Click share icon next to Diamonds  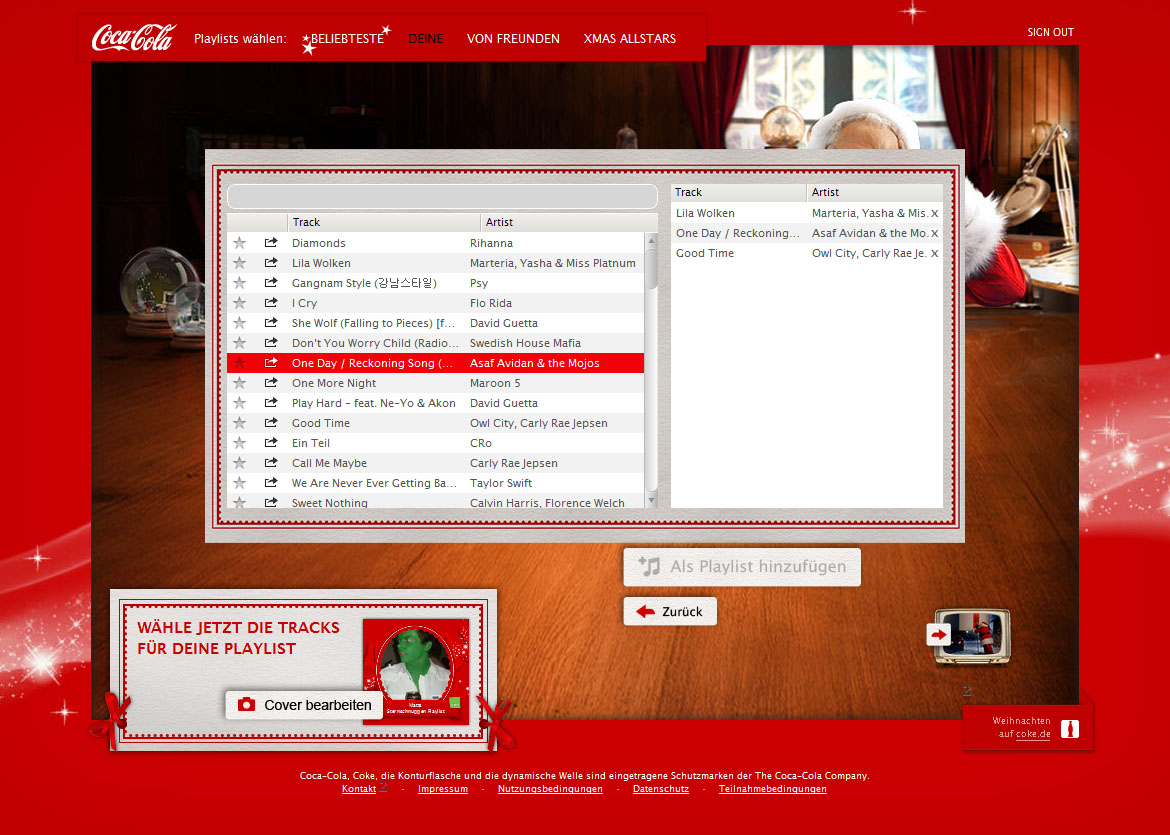pos(270,243)
